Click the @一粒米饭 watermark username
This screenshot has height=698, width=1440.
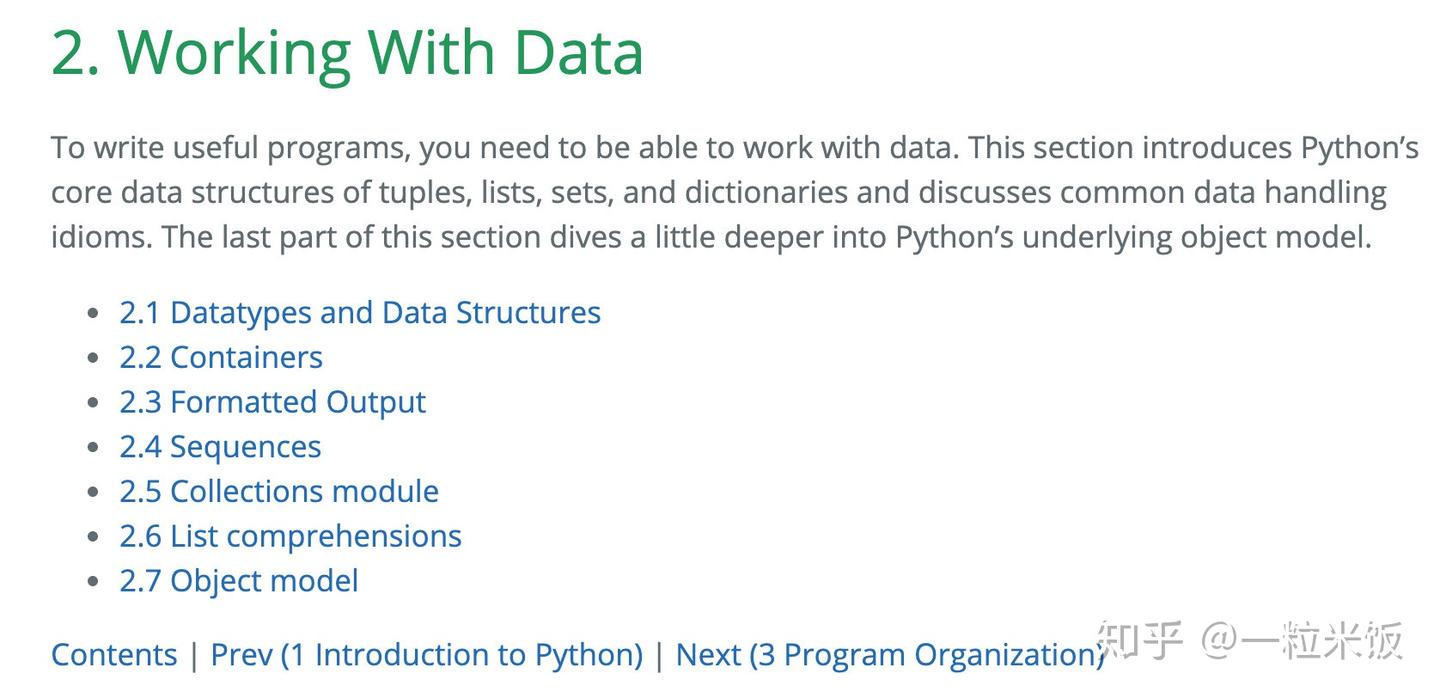(x=1303, y=640)
